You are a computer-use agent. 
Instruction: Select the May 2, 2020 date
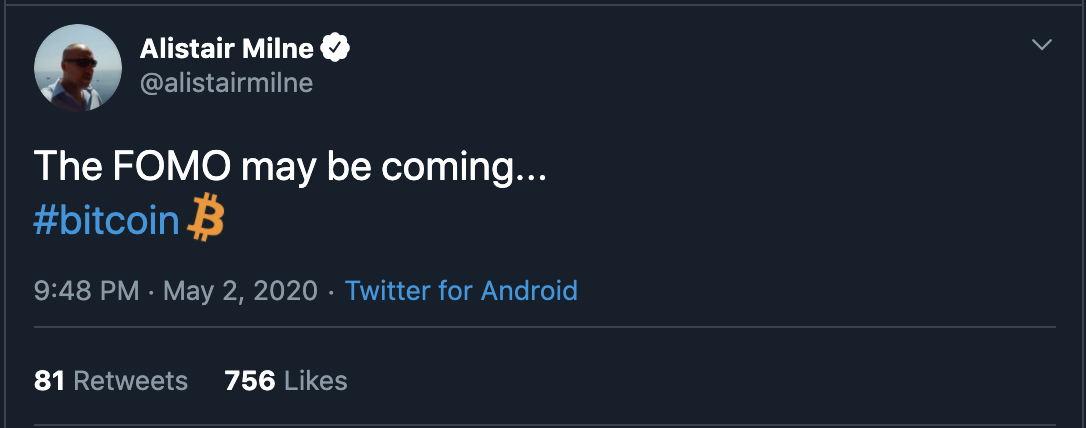pyautogui.click(x=240, y=291)
